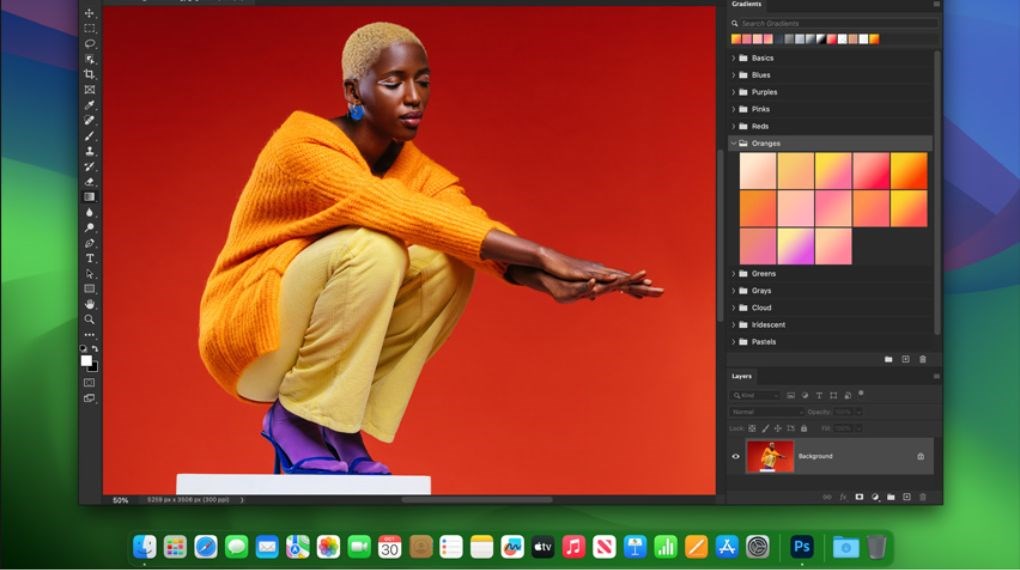
Task: Activate the Zoom tool
Action: [x=90, y=319]
